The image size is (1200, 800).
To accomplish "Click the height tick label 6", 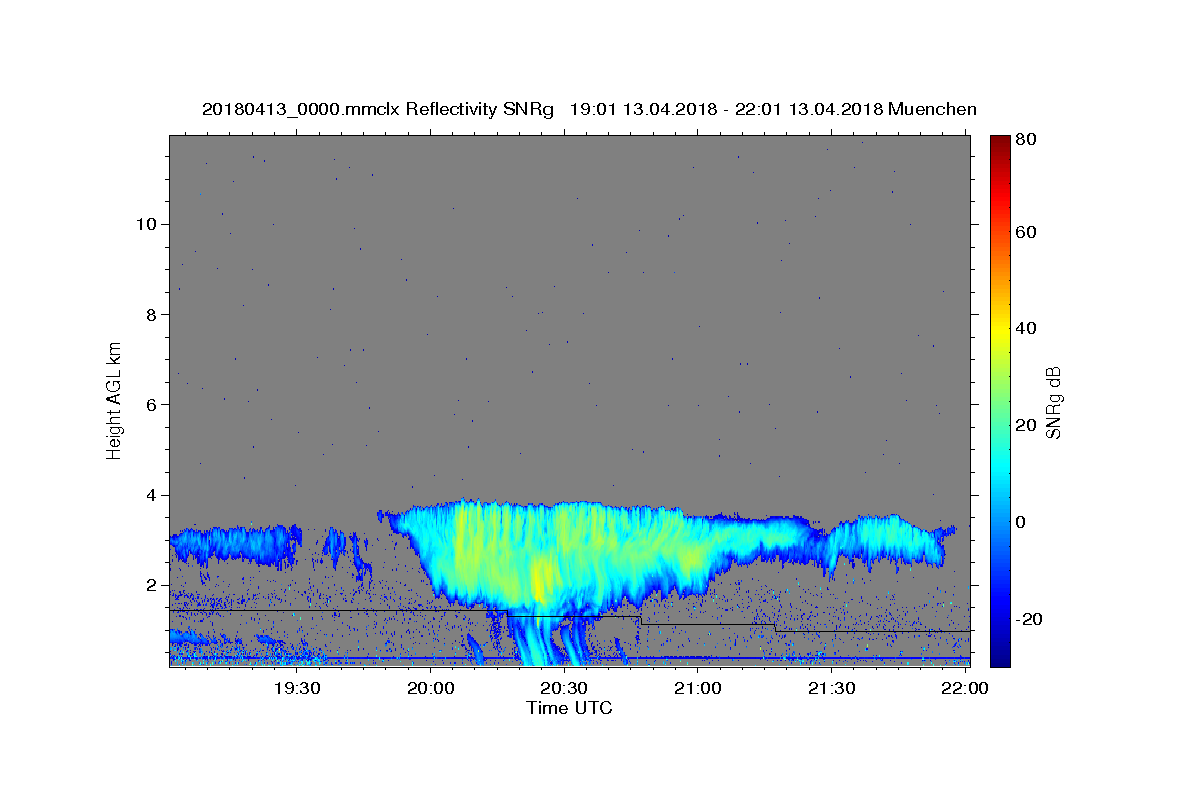I will point(152,404).
